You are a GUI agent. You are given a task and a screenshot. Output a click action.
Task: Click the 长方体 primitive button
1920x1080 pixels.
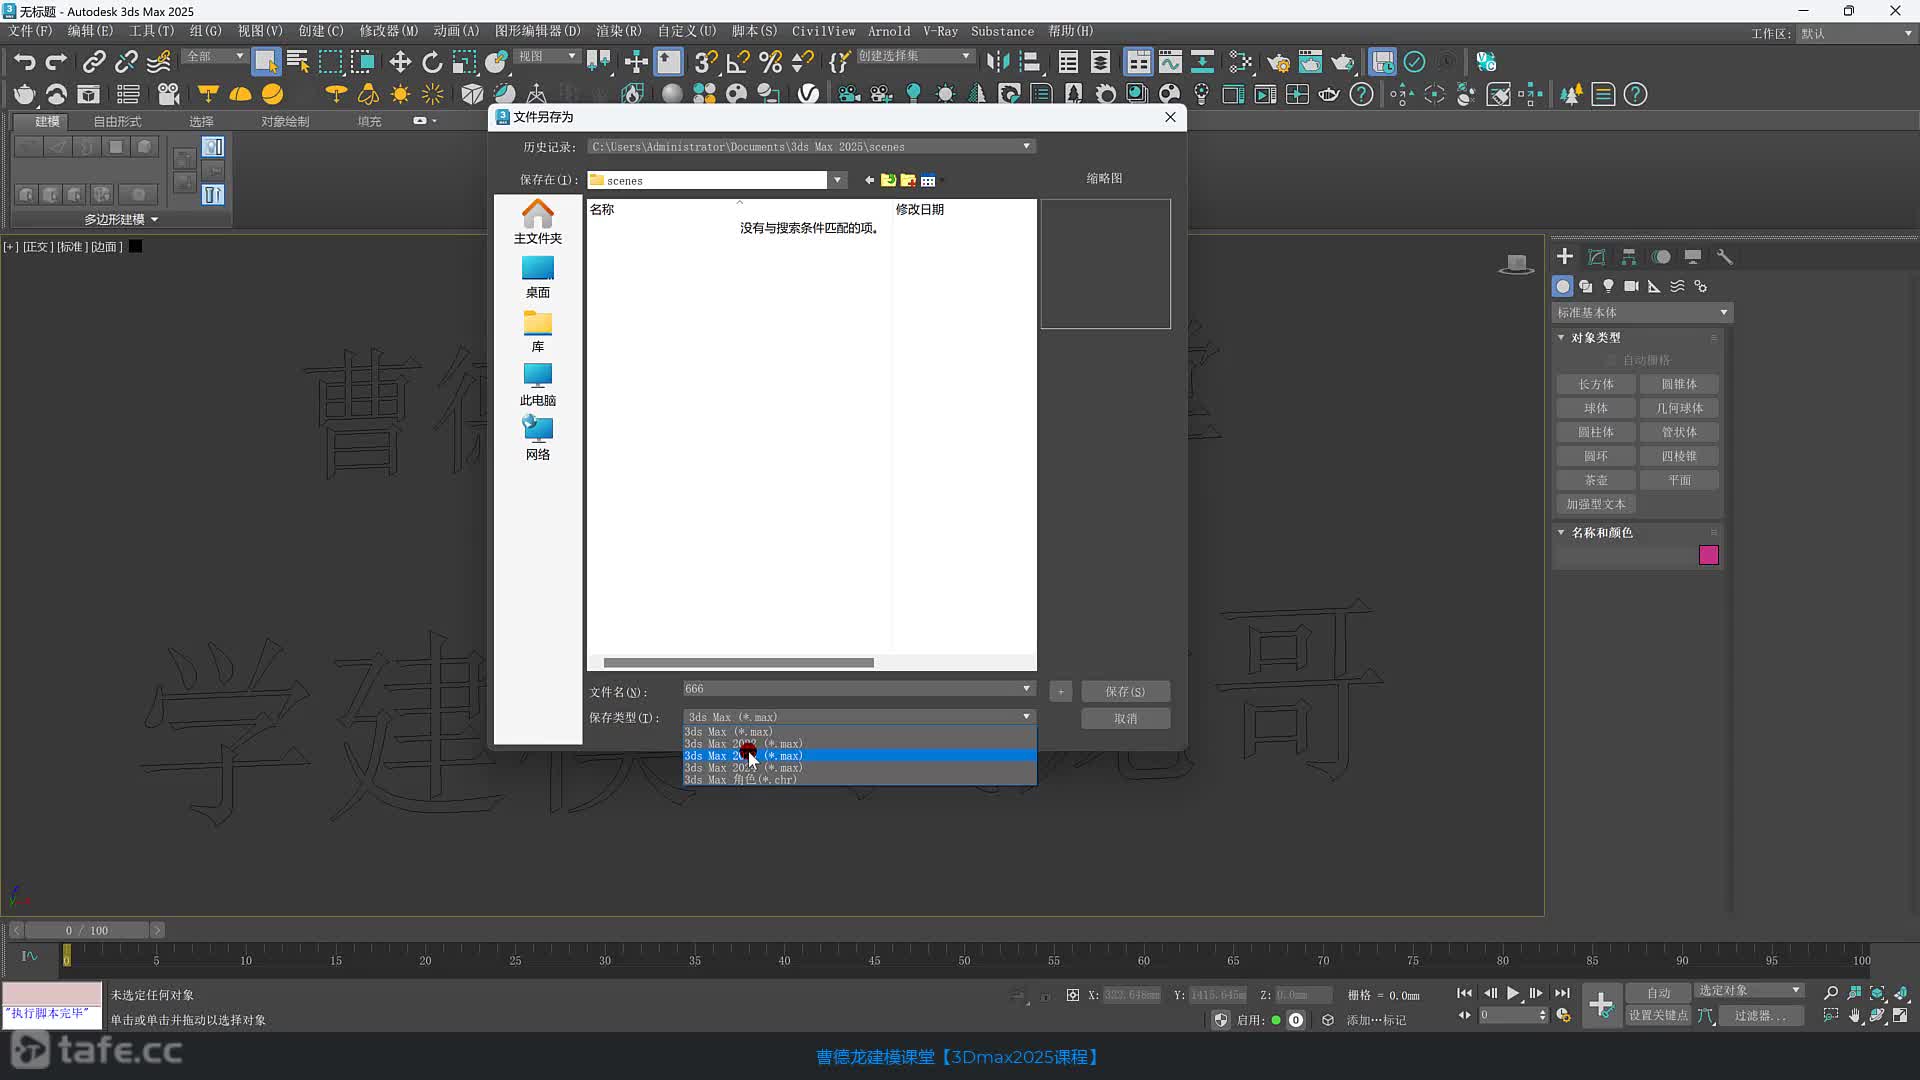1596,384
